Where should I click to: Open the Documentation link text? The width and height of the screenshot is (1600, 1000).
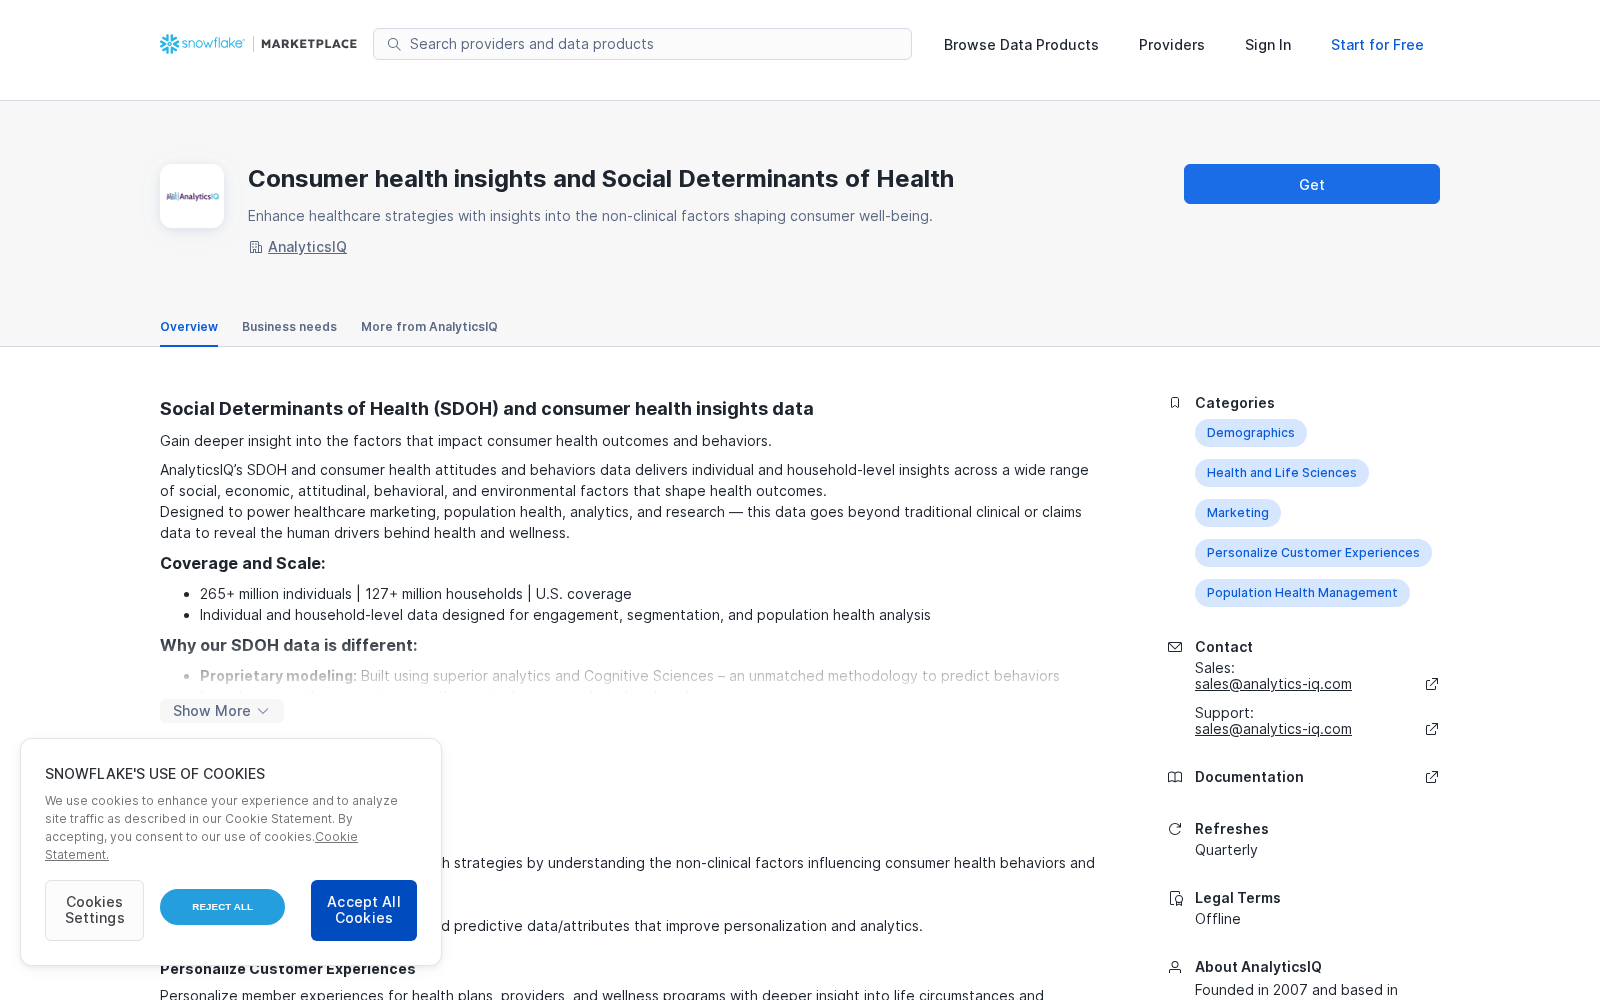pos(1249,777)
